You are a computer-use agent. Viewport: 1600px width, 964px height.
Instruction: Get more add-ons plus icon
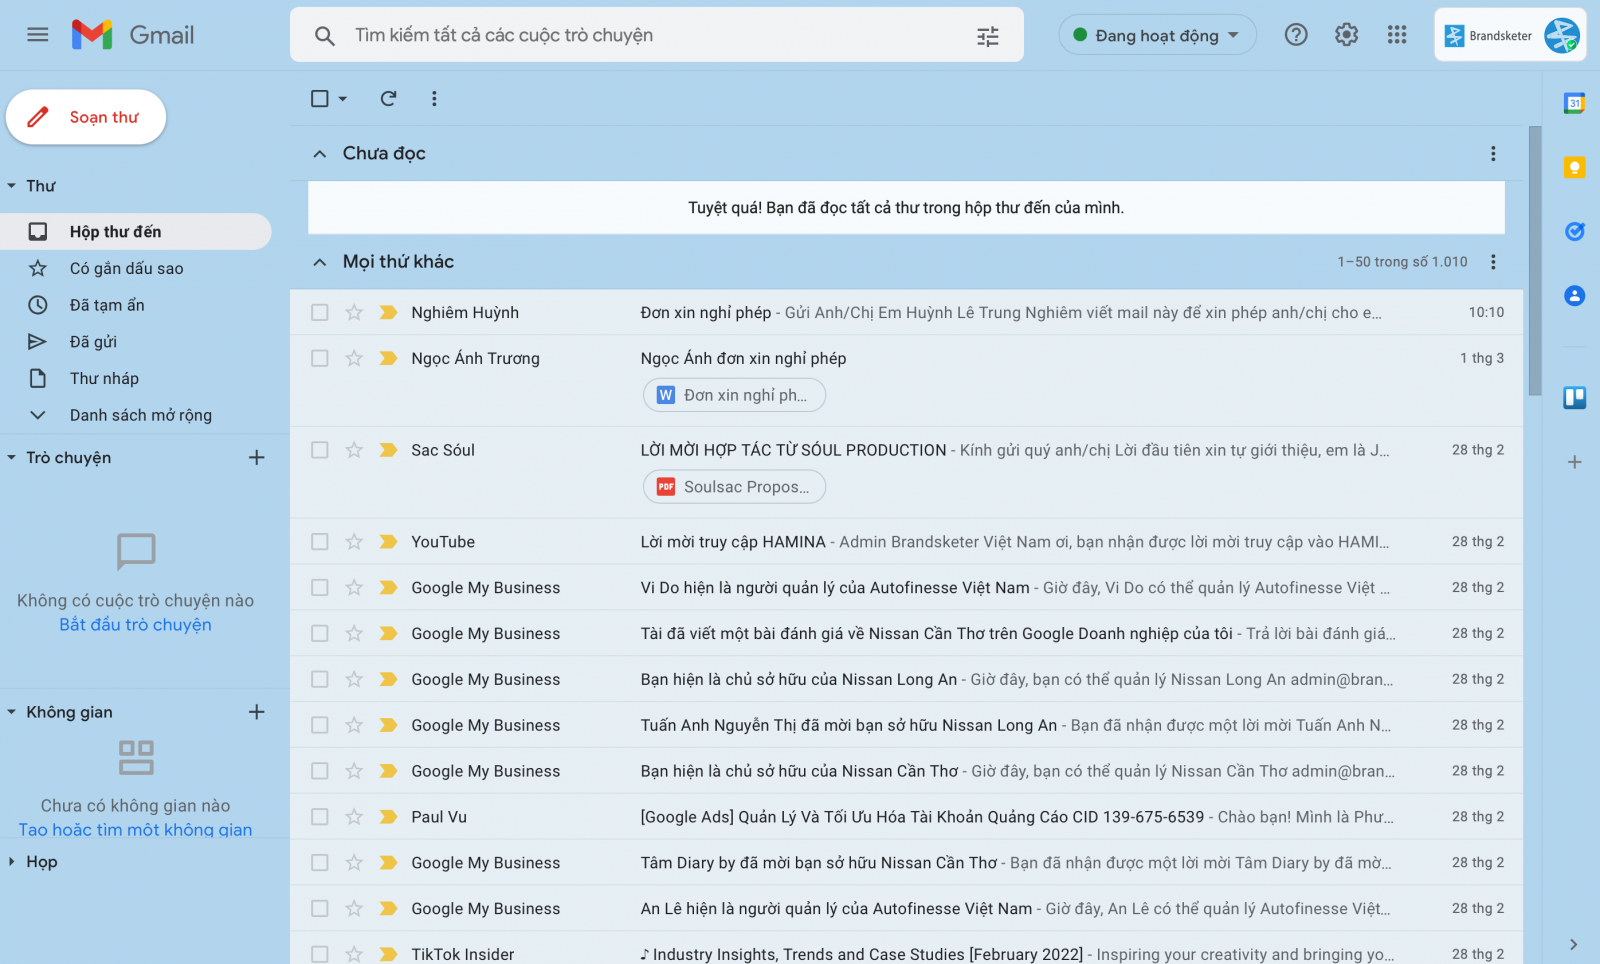[x=1574, y=462]
